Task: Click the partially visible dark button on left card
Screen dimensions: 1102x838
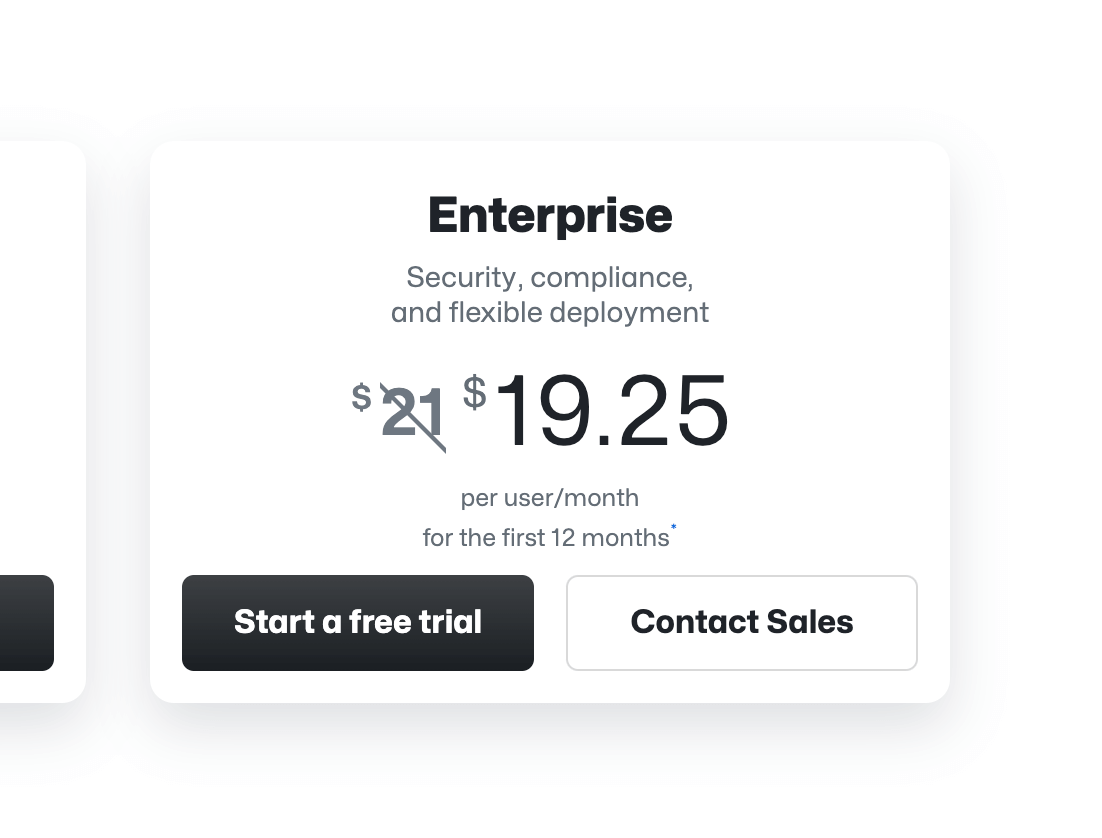Action: pos(26,622)
